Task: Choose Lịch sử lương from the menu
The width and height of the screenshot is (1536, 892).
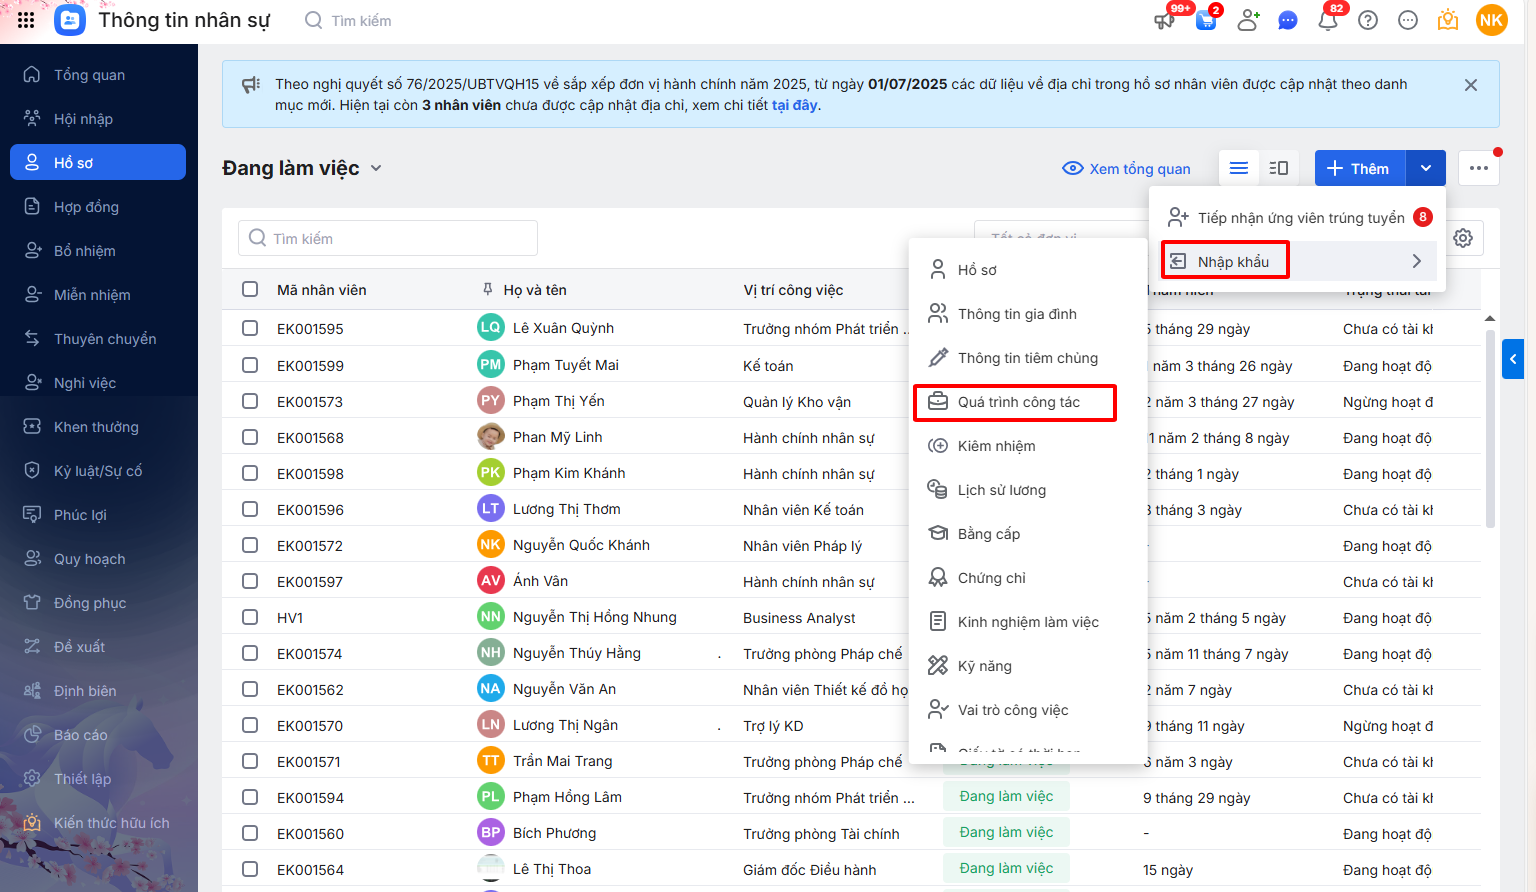Action: click(x=1001, y=490)
